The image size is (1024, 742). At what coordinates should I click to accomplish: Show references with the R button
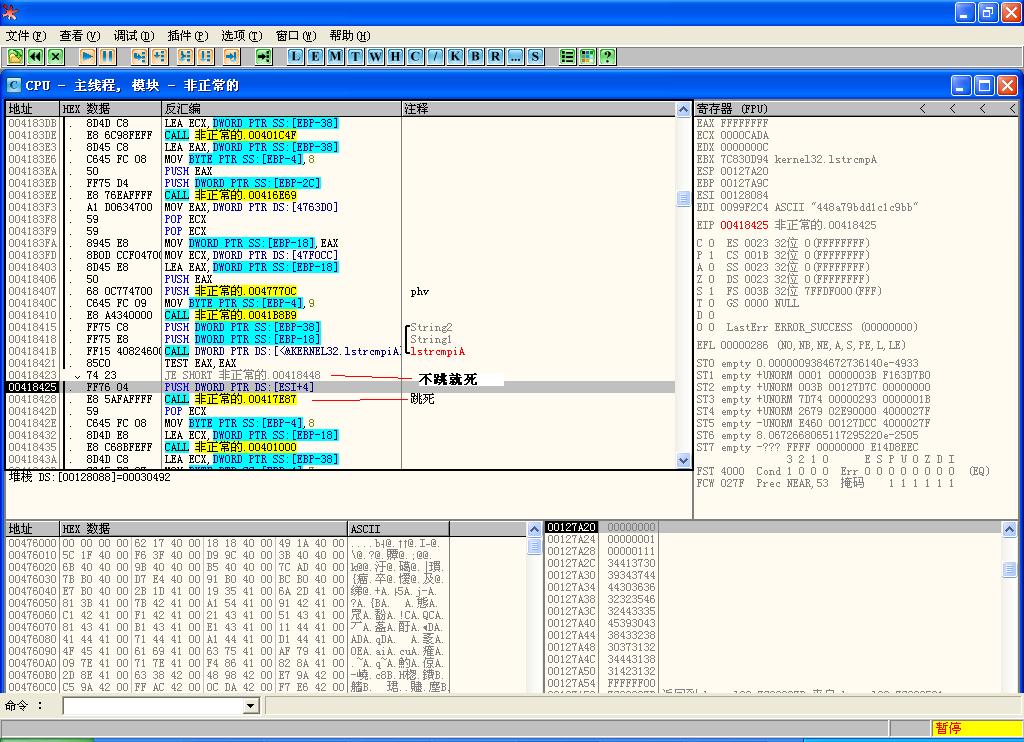(x=496, y=57)
